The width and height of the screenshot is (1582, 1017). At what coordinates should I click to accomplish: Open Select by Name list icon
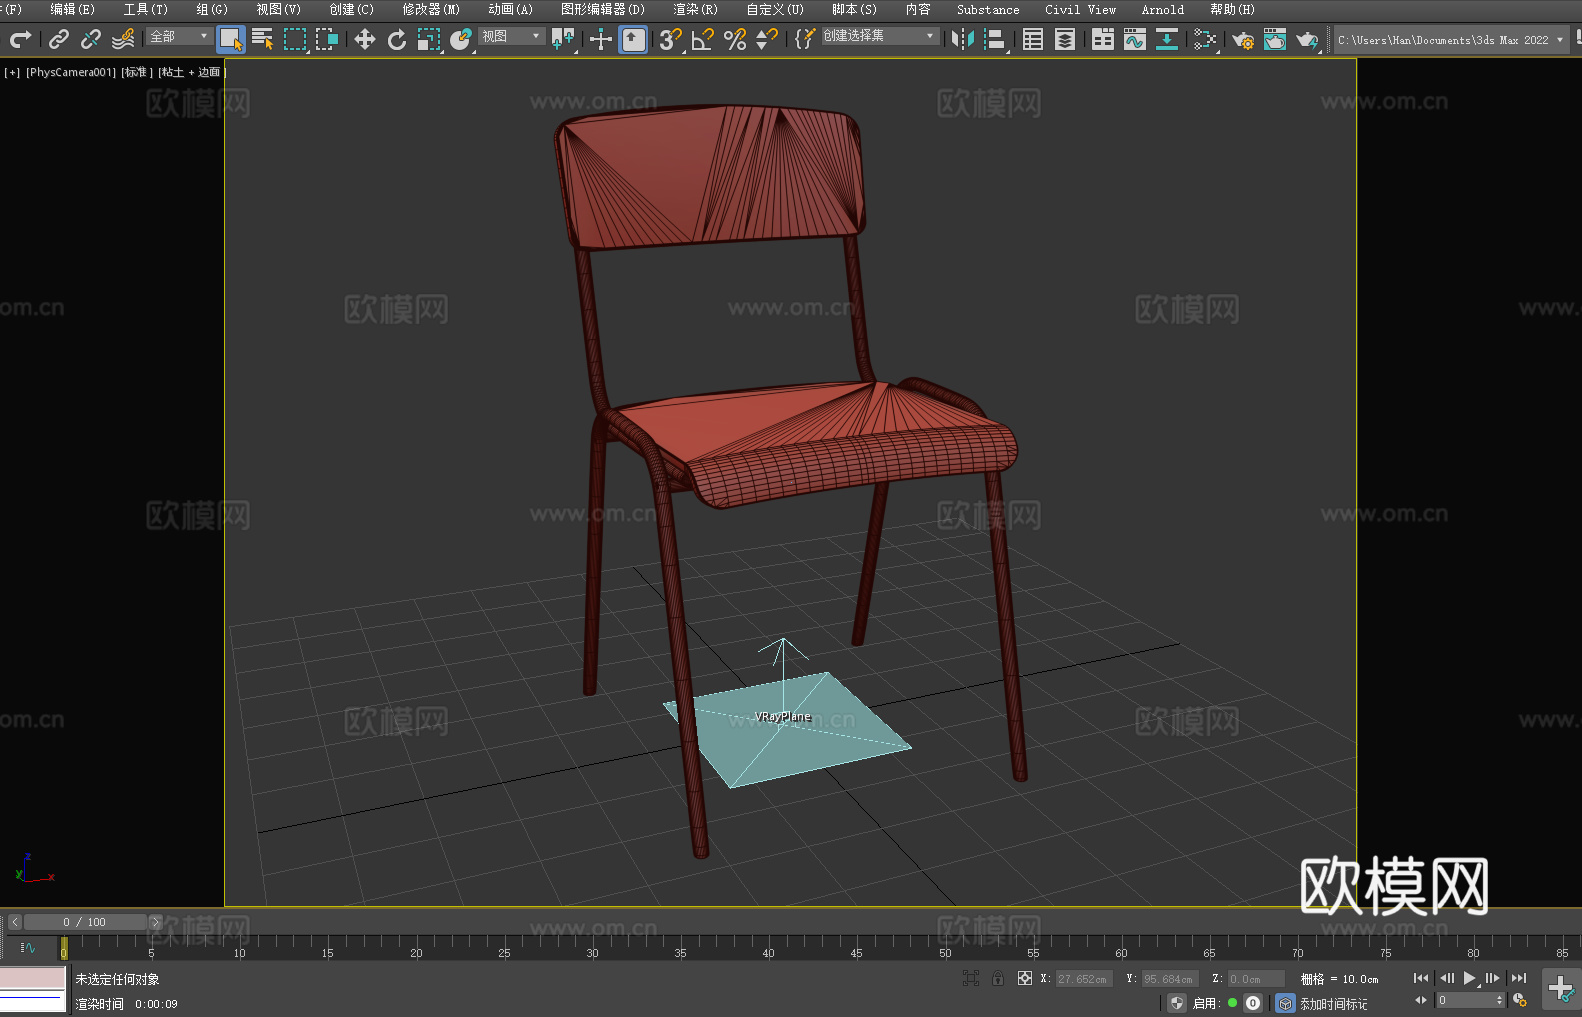tap(263, 39)
